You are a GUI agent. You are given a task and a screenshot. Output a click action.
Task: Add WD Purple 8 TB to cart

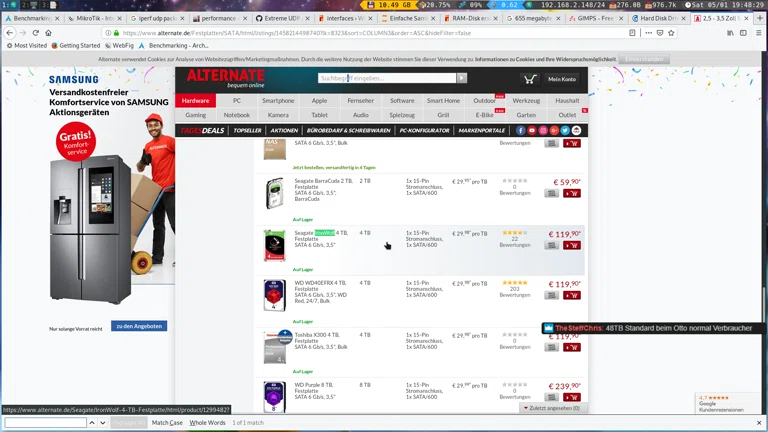[x=571, y=398]
